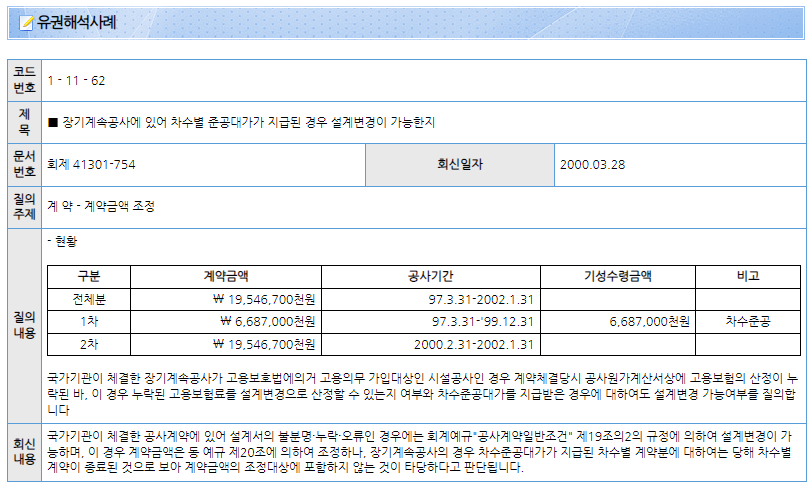Select the 차수준공 remark cell

click(x=748, y=321)
